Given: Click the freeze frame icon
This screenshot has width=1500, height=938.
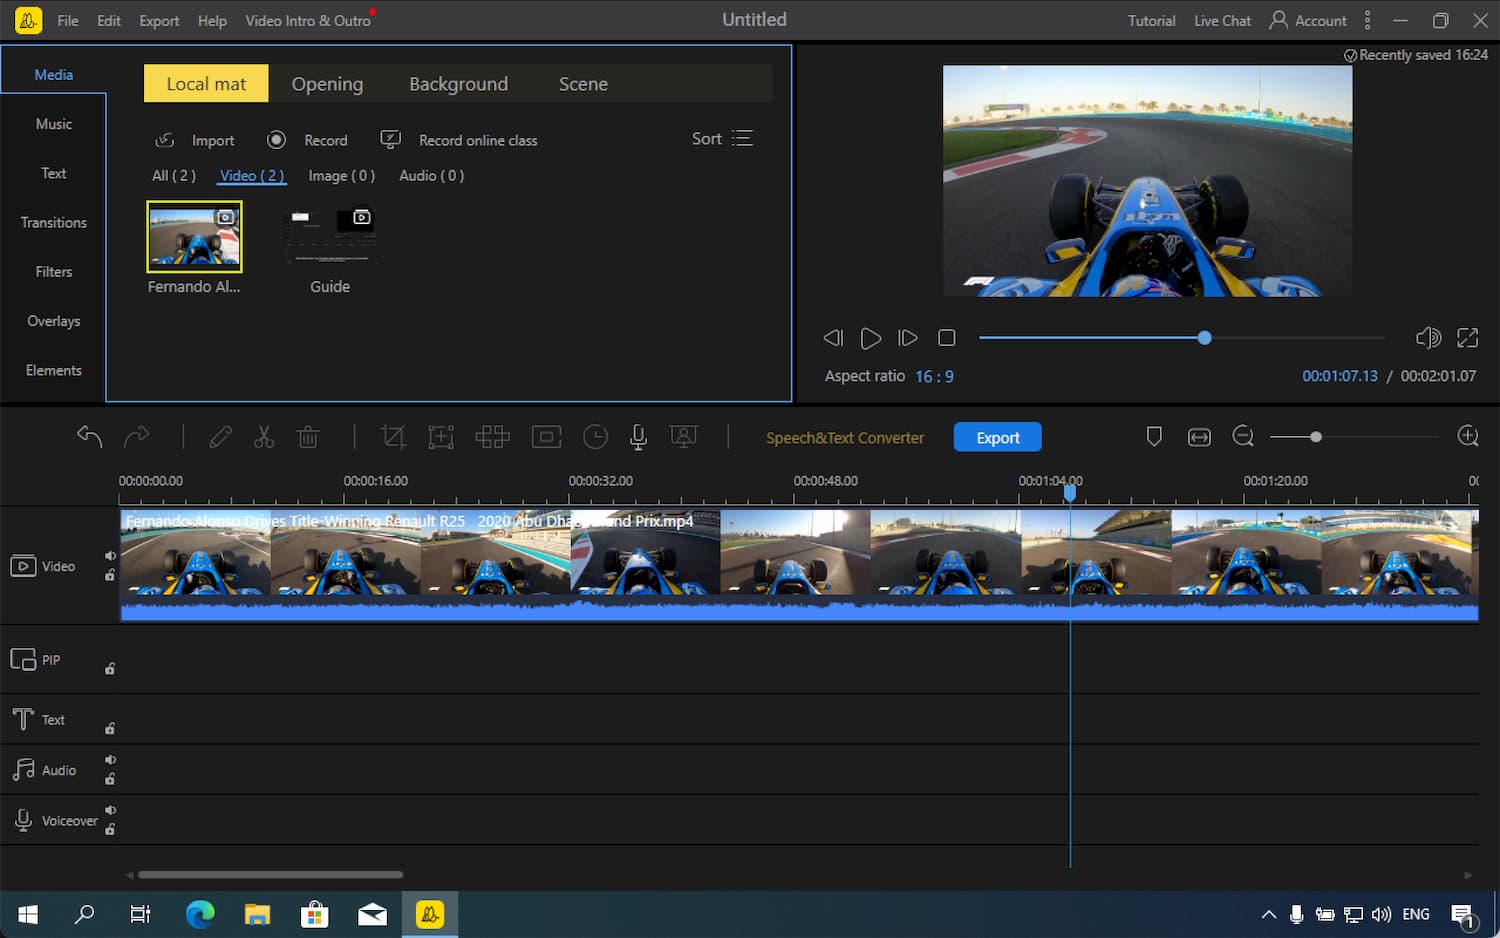Looking at the screenshot, I should [x=546, y=437].
